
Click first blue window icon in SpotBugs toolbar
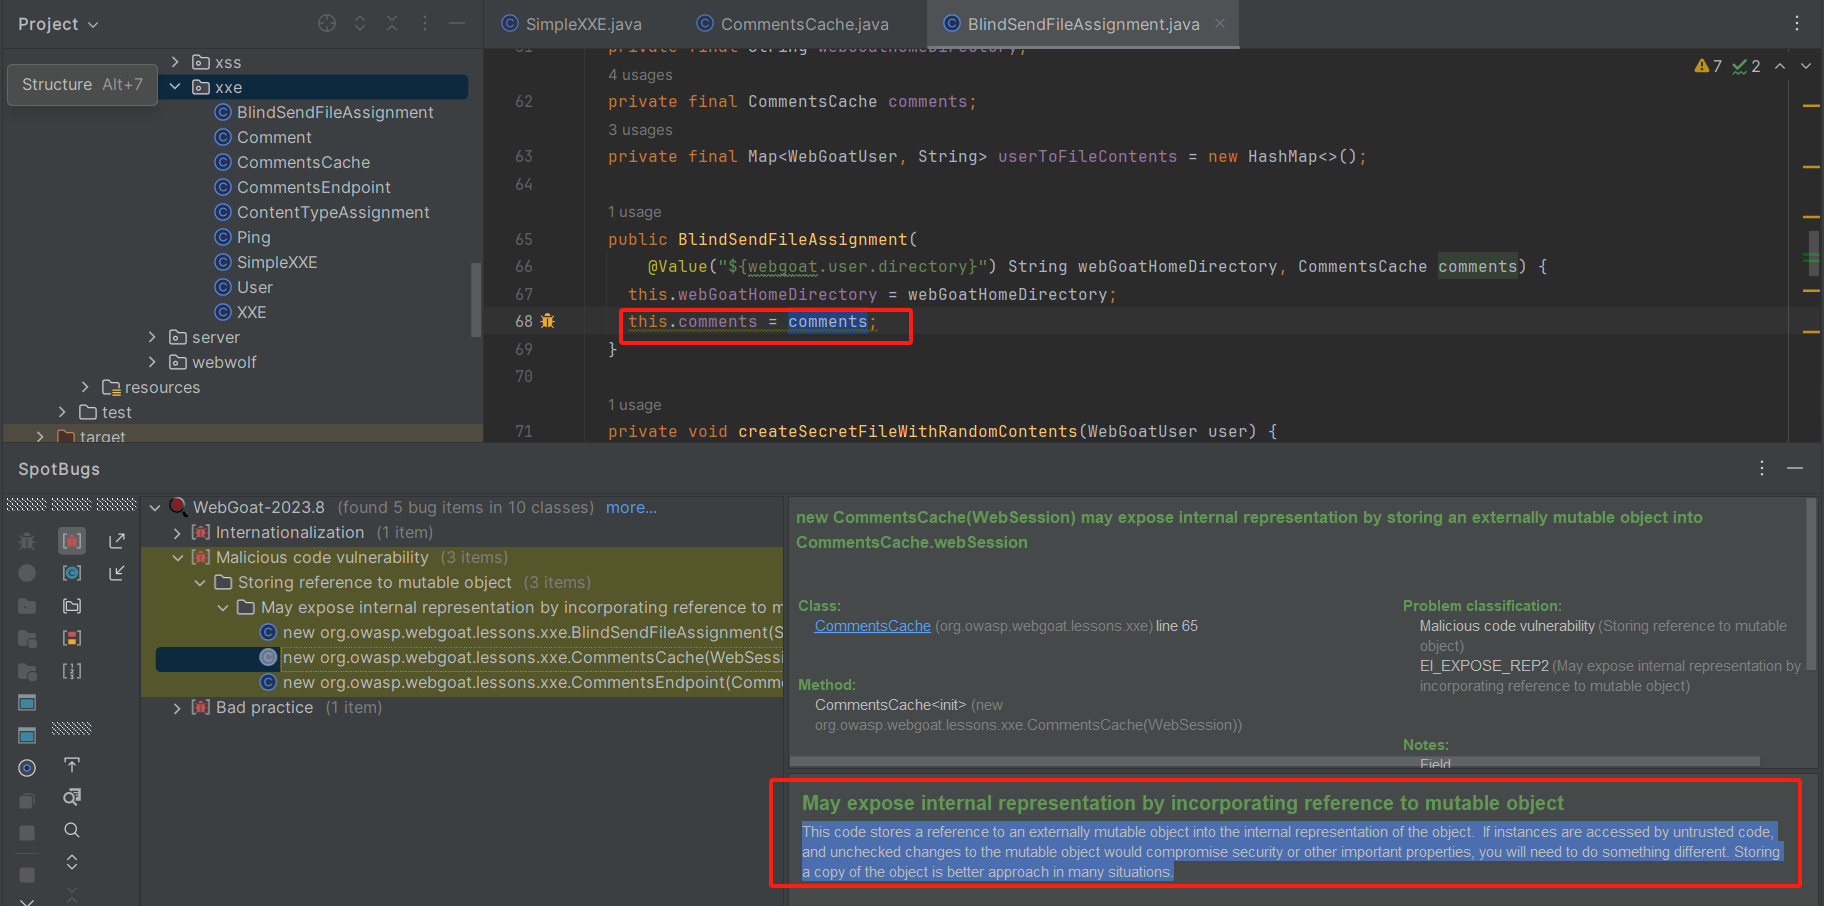point(27,703)
